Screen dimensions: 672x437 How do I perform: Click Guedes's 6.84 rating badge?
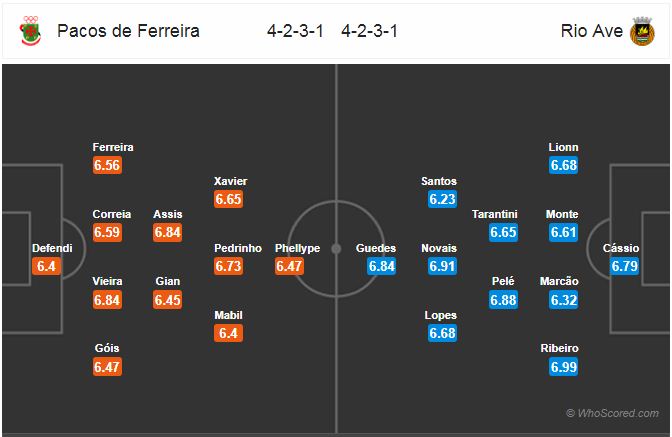tap(381, 266)
